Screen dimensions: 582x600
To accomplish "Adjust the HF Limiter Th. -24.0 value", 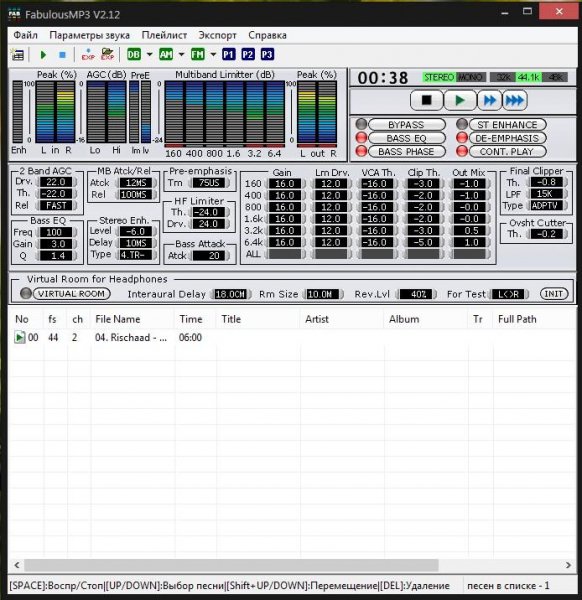I will point(209,212).
